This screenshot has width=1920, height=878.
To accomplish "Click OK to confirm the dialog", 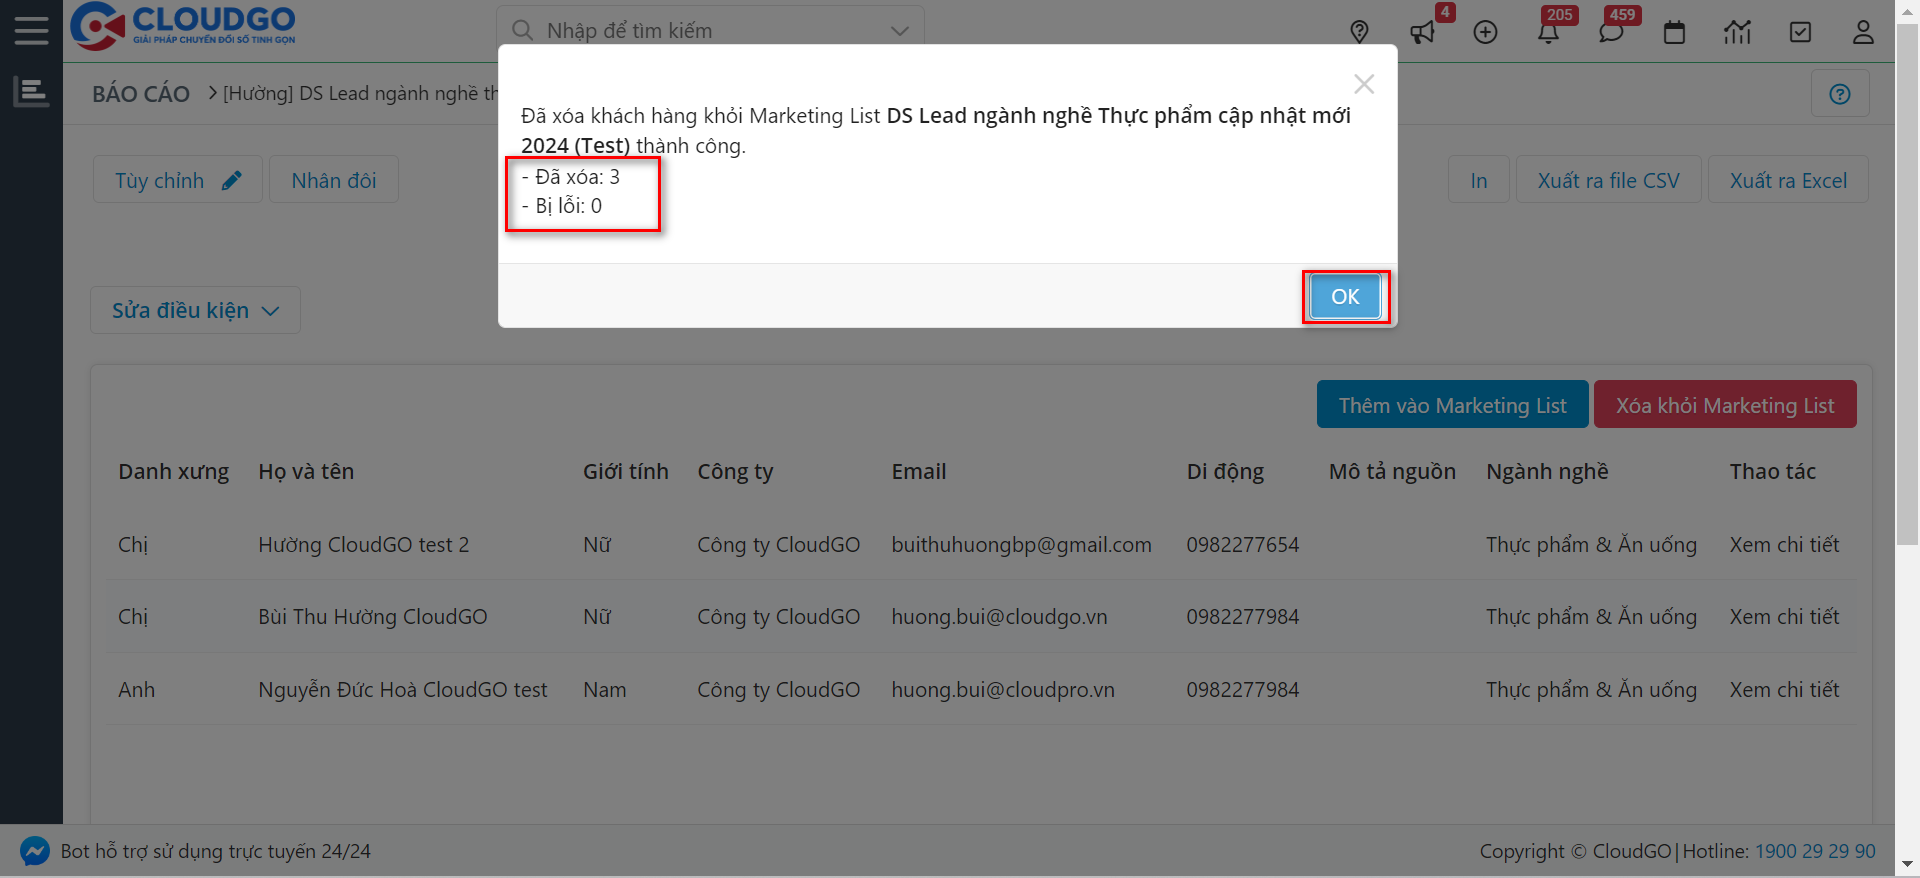I will 1345,297.
